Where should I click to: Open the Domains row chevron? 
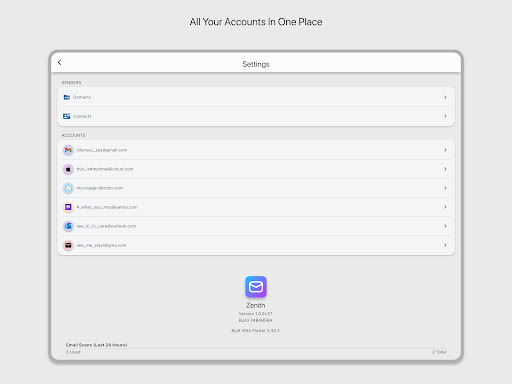(x=445, y=97)
